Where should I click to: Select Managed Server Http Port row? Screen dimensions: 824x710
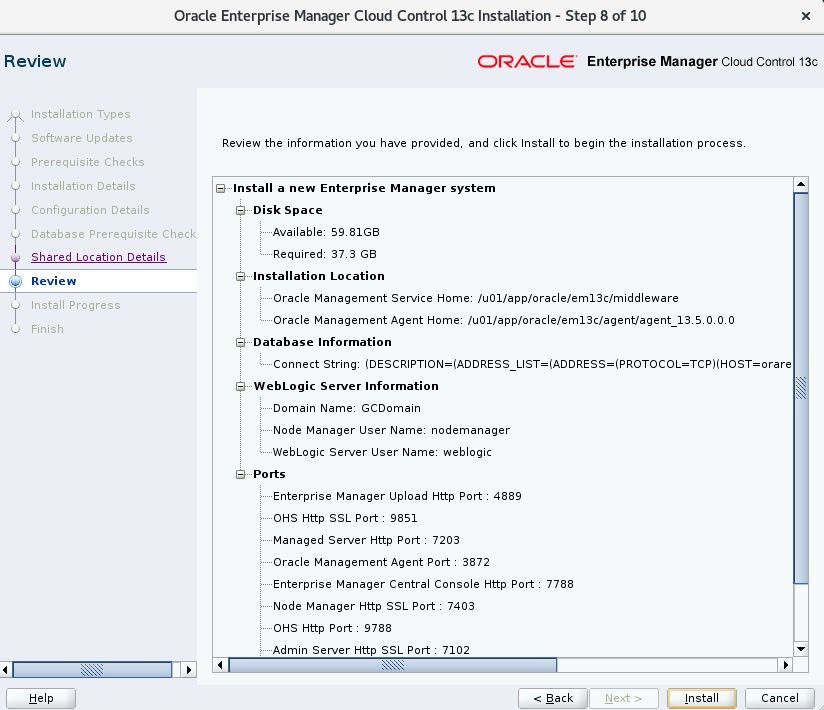coord(366,541)
